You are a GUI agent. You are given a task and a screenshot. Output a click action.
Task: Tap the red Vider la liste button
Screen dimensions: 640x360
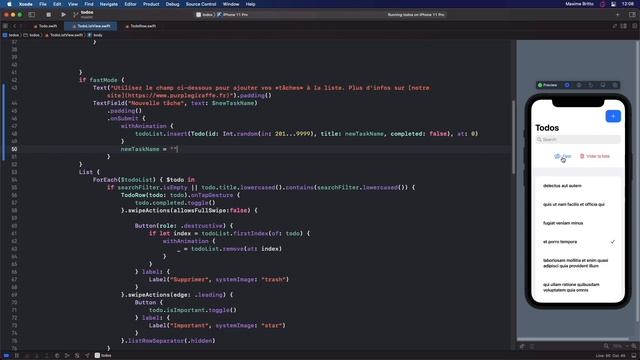(x=595, y=156)
